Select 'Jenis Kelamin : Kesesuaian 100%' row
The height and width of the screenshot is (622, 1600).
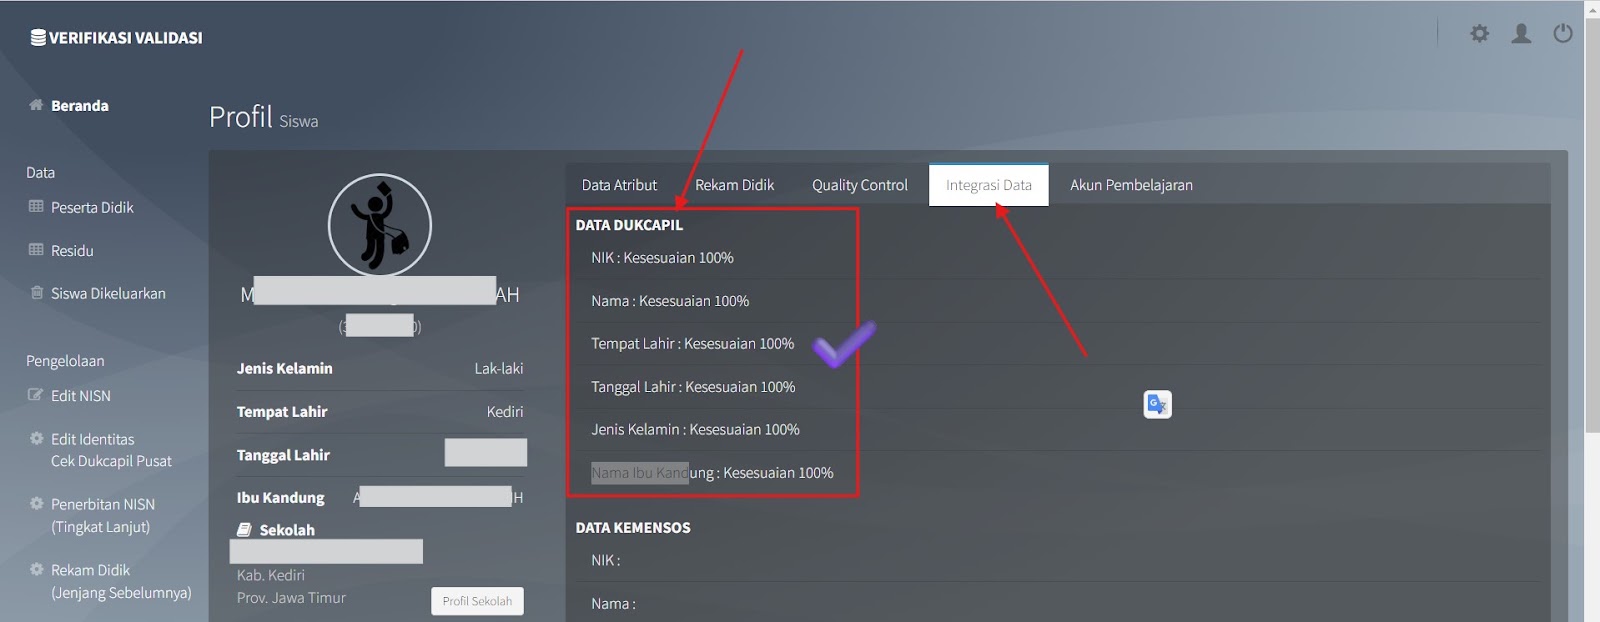(x=695, y=430)
